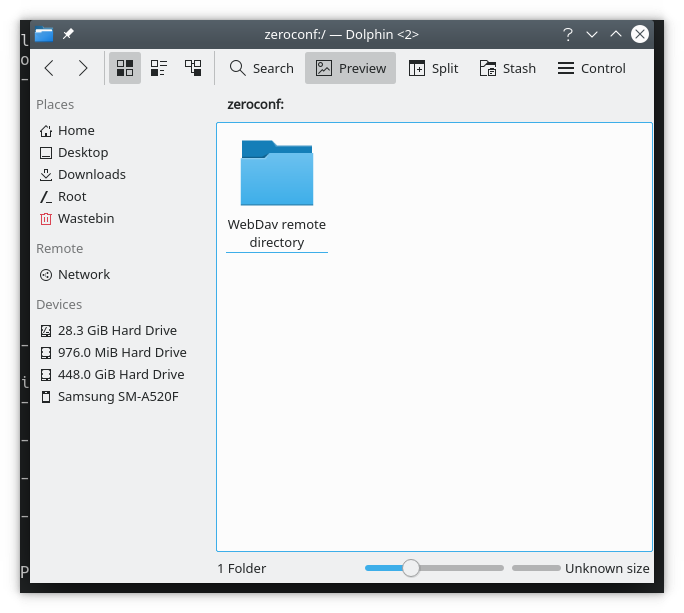Open the Control hamburger menu
The image size is (684, 613).
point(591,68)
